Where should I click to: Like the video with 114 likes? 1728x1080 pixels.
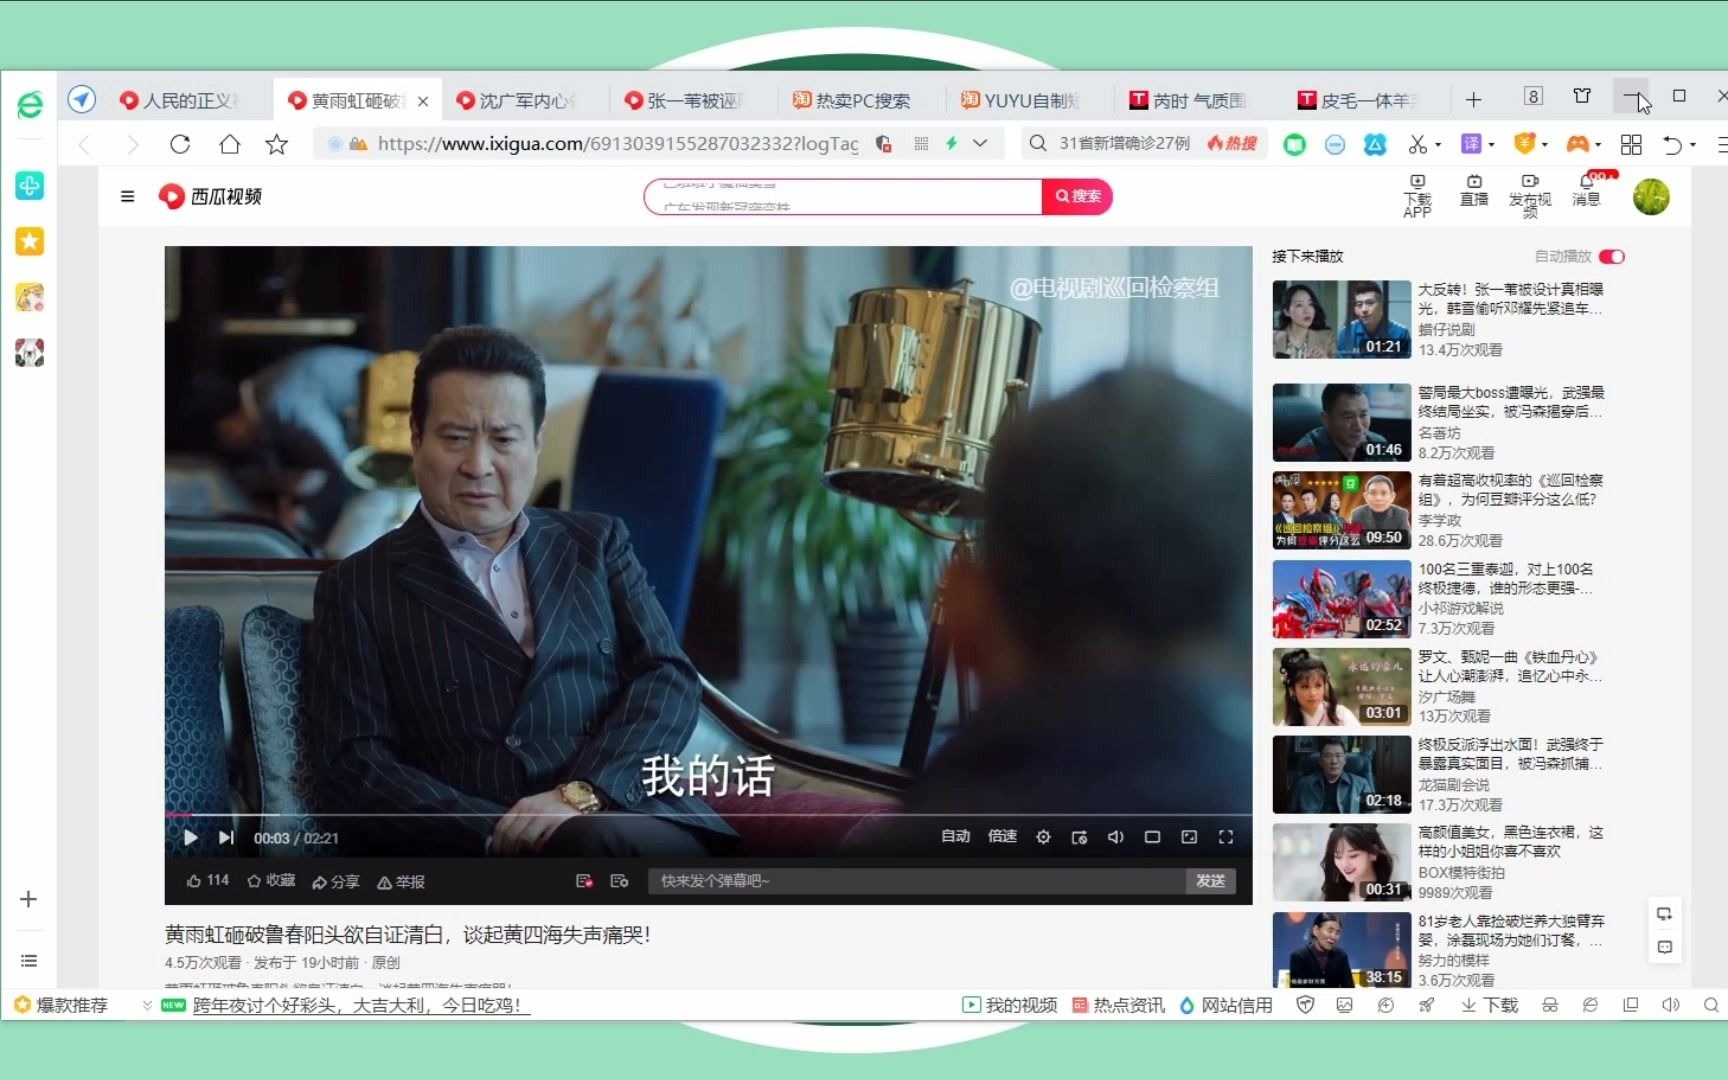(x=208, y=880)
